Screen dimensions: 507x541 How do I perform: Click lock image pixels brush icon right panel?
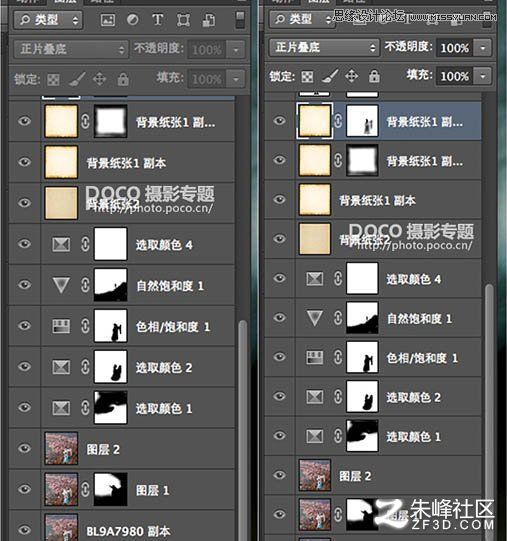(330, 76)
